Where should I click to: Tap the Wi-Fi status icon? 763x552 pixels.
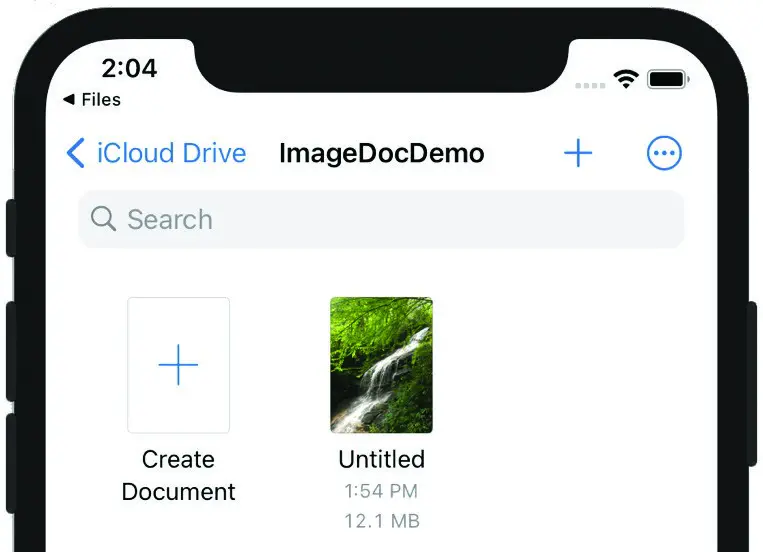point(626,78)
